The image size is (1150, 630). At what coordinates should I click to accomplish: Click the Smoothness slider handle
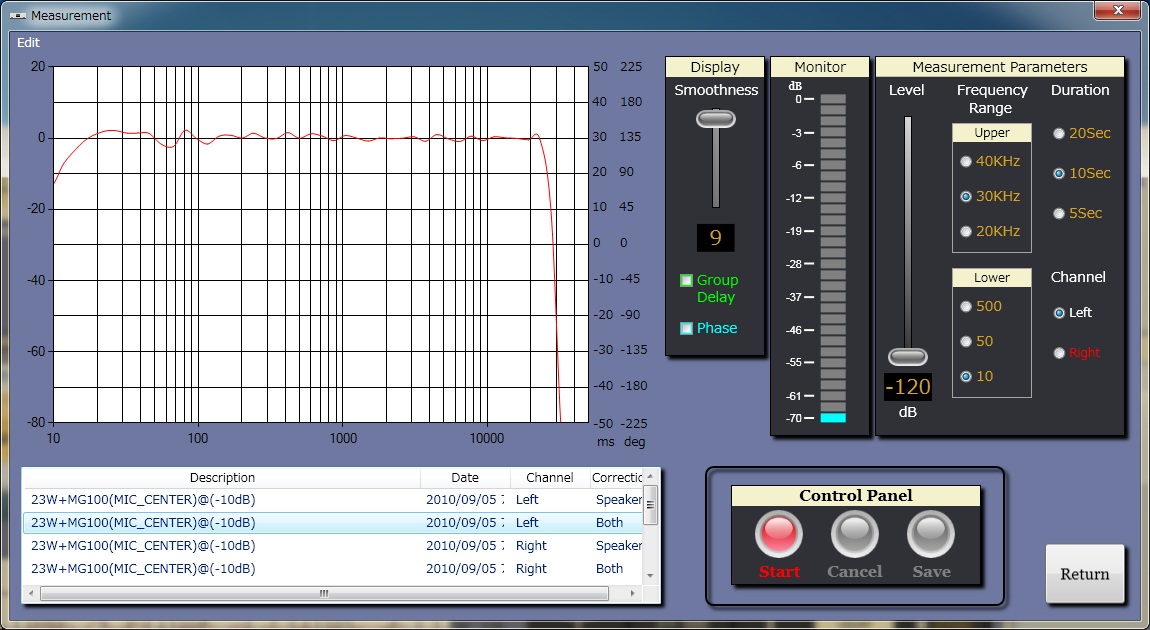coord(715,119)
